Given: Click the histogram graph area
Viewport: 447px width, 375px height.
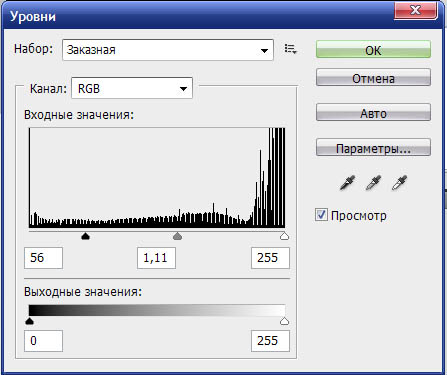Looking at the screenshot, I should tap(157, 178).
